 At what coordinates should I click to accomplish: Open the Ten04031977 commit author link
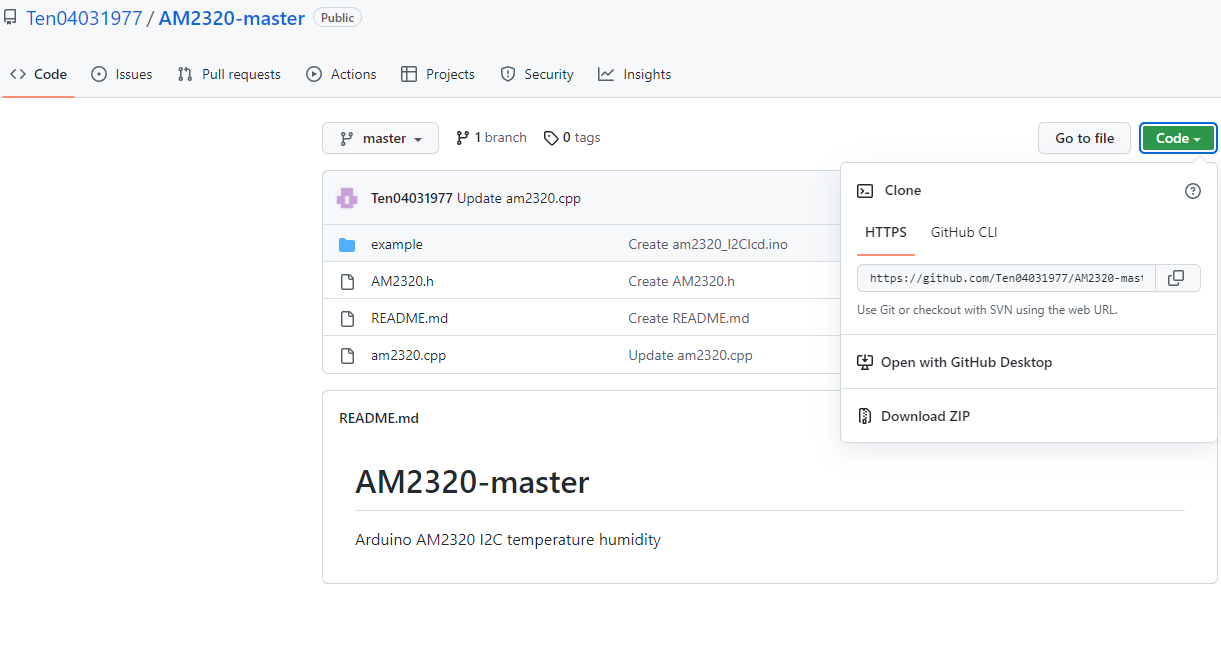point(412,198)
